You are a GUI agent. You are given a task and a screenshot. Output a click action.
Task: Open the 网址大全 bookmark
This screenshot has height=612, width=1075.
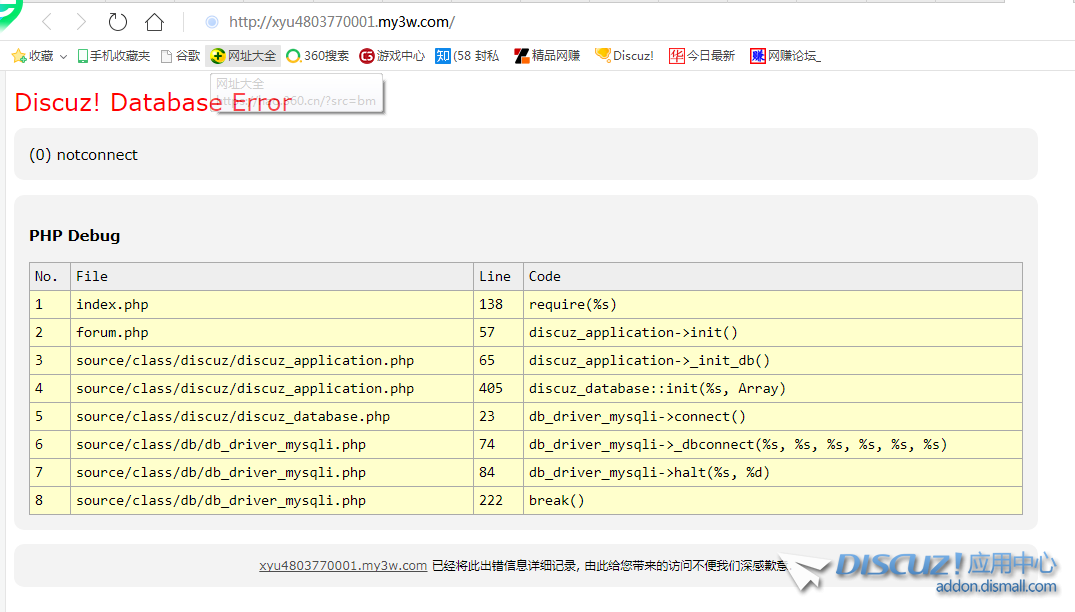(243, 56)
